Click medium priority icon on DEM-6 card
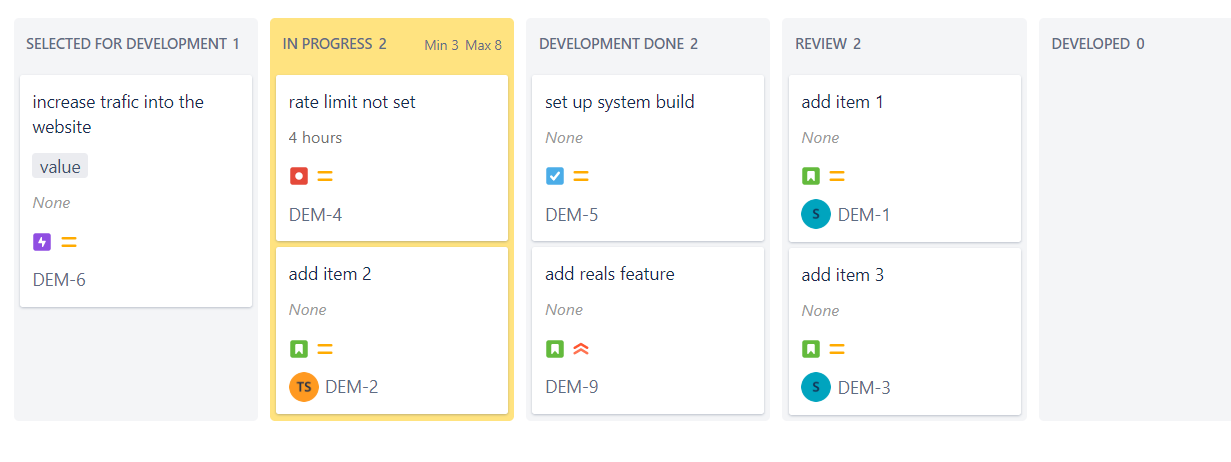Viewport: 1231px width, 462px height. click(69, 242)
